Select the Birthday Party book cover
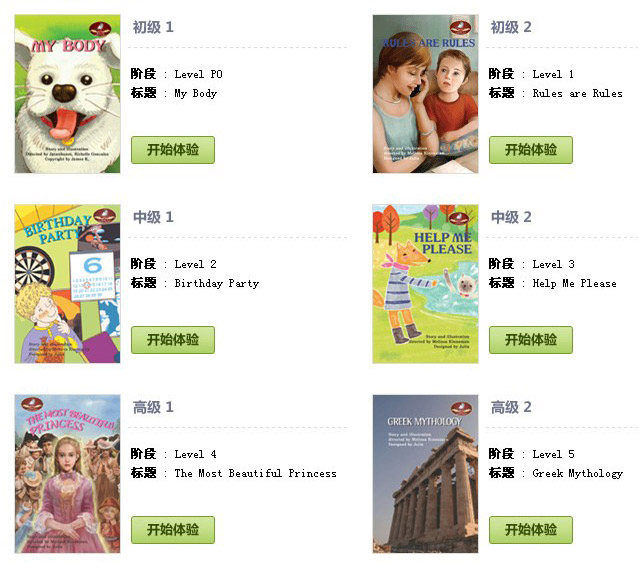 click(x=68, y=284)
